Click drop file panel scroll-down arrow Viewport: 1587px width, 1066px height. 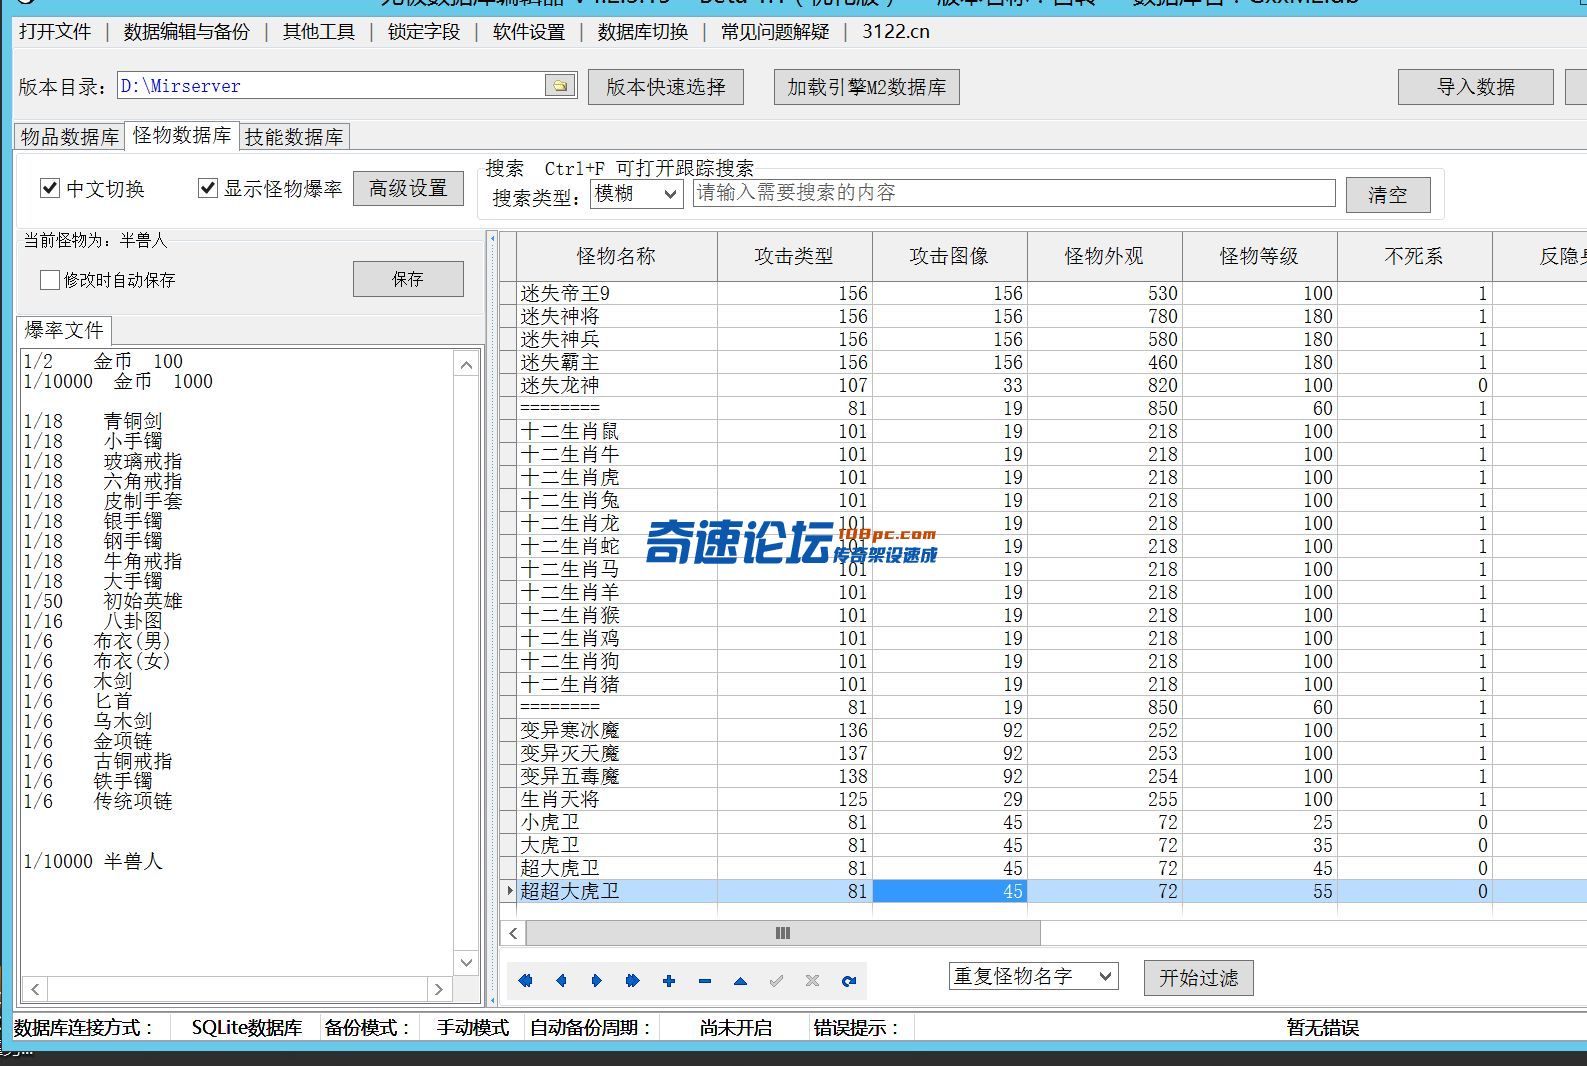(466, 962)
